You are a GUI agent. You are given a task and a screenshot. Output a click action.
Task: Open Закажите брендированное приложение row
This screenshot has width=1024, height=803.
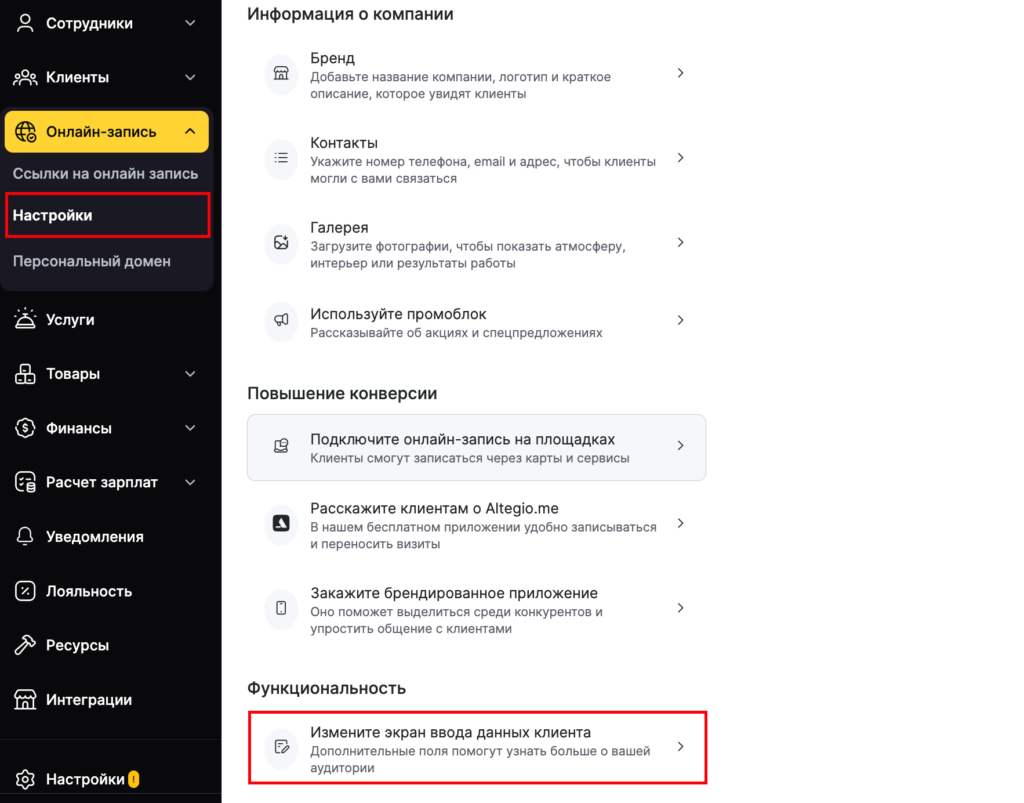[x=476, y=608]
